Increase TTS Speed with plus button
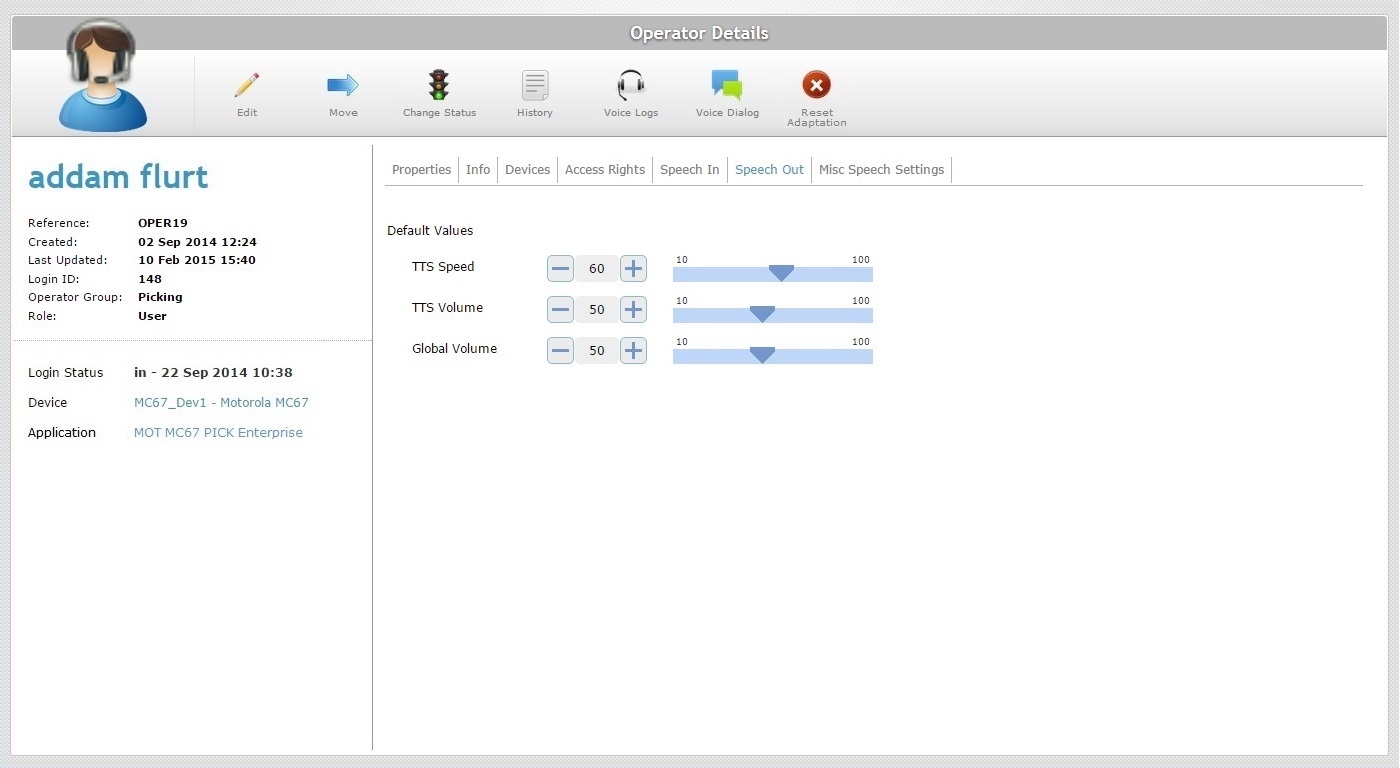Image resolution: width=1400 pixels, height=768 pixels. (633, 268)
